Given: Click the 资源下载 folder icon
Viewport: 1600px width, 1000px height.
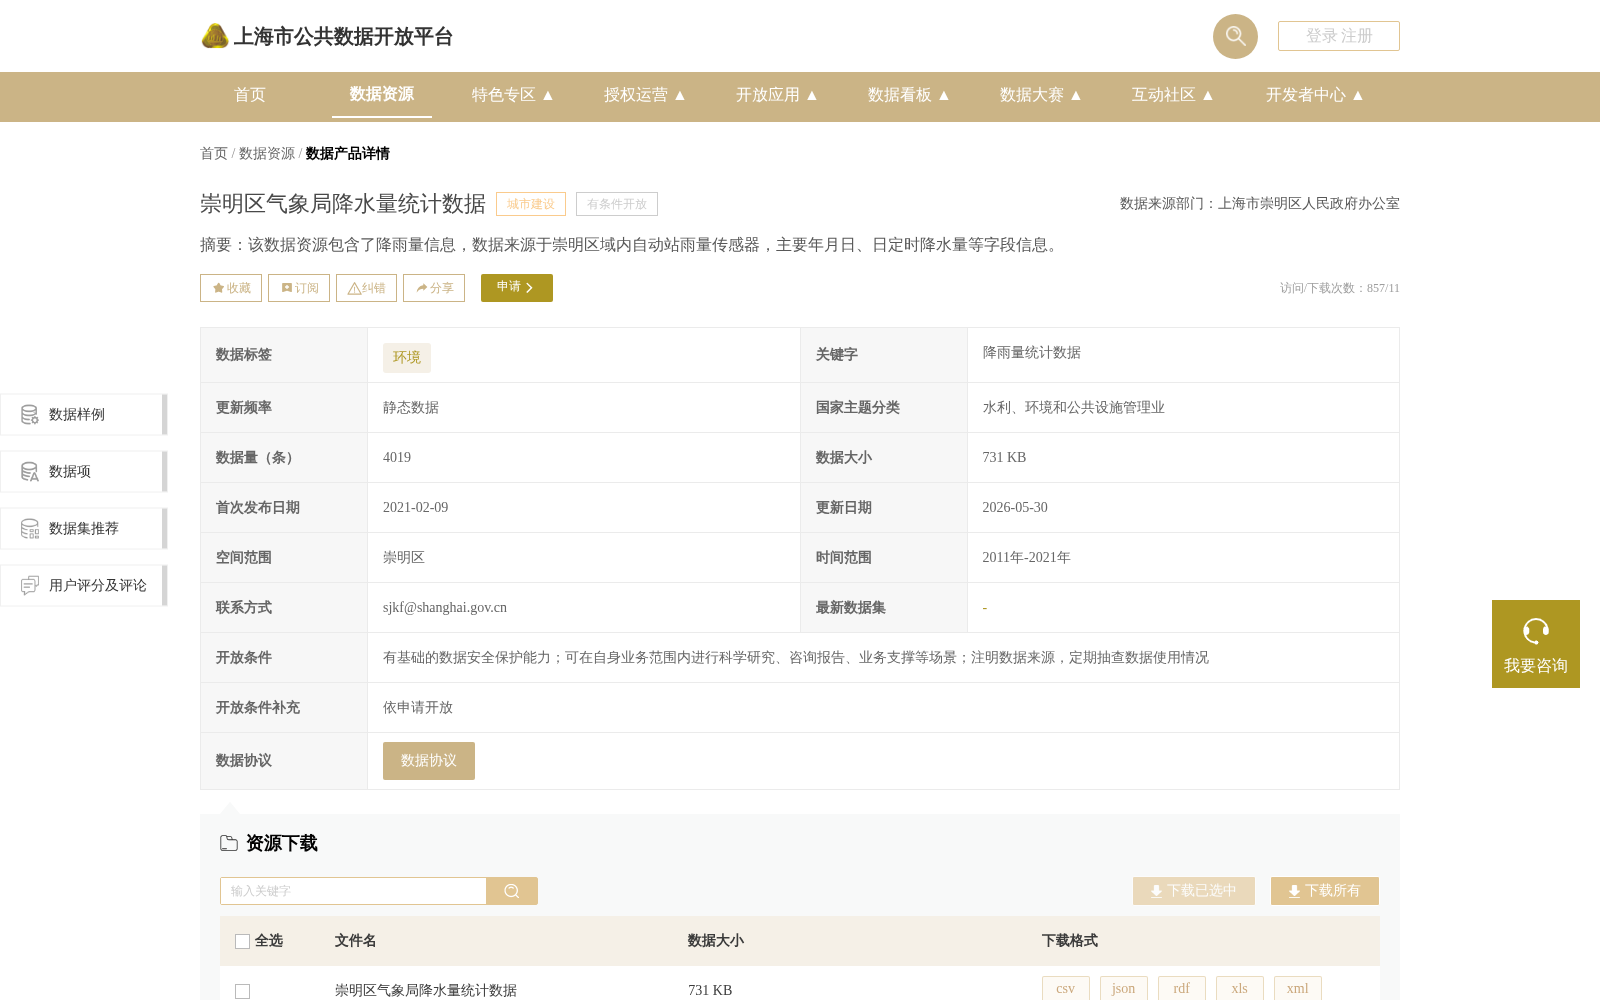Looking at the screenshot, I should [229, 843].
